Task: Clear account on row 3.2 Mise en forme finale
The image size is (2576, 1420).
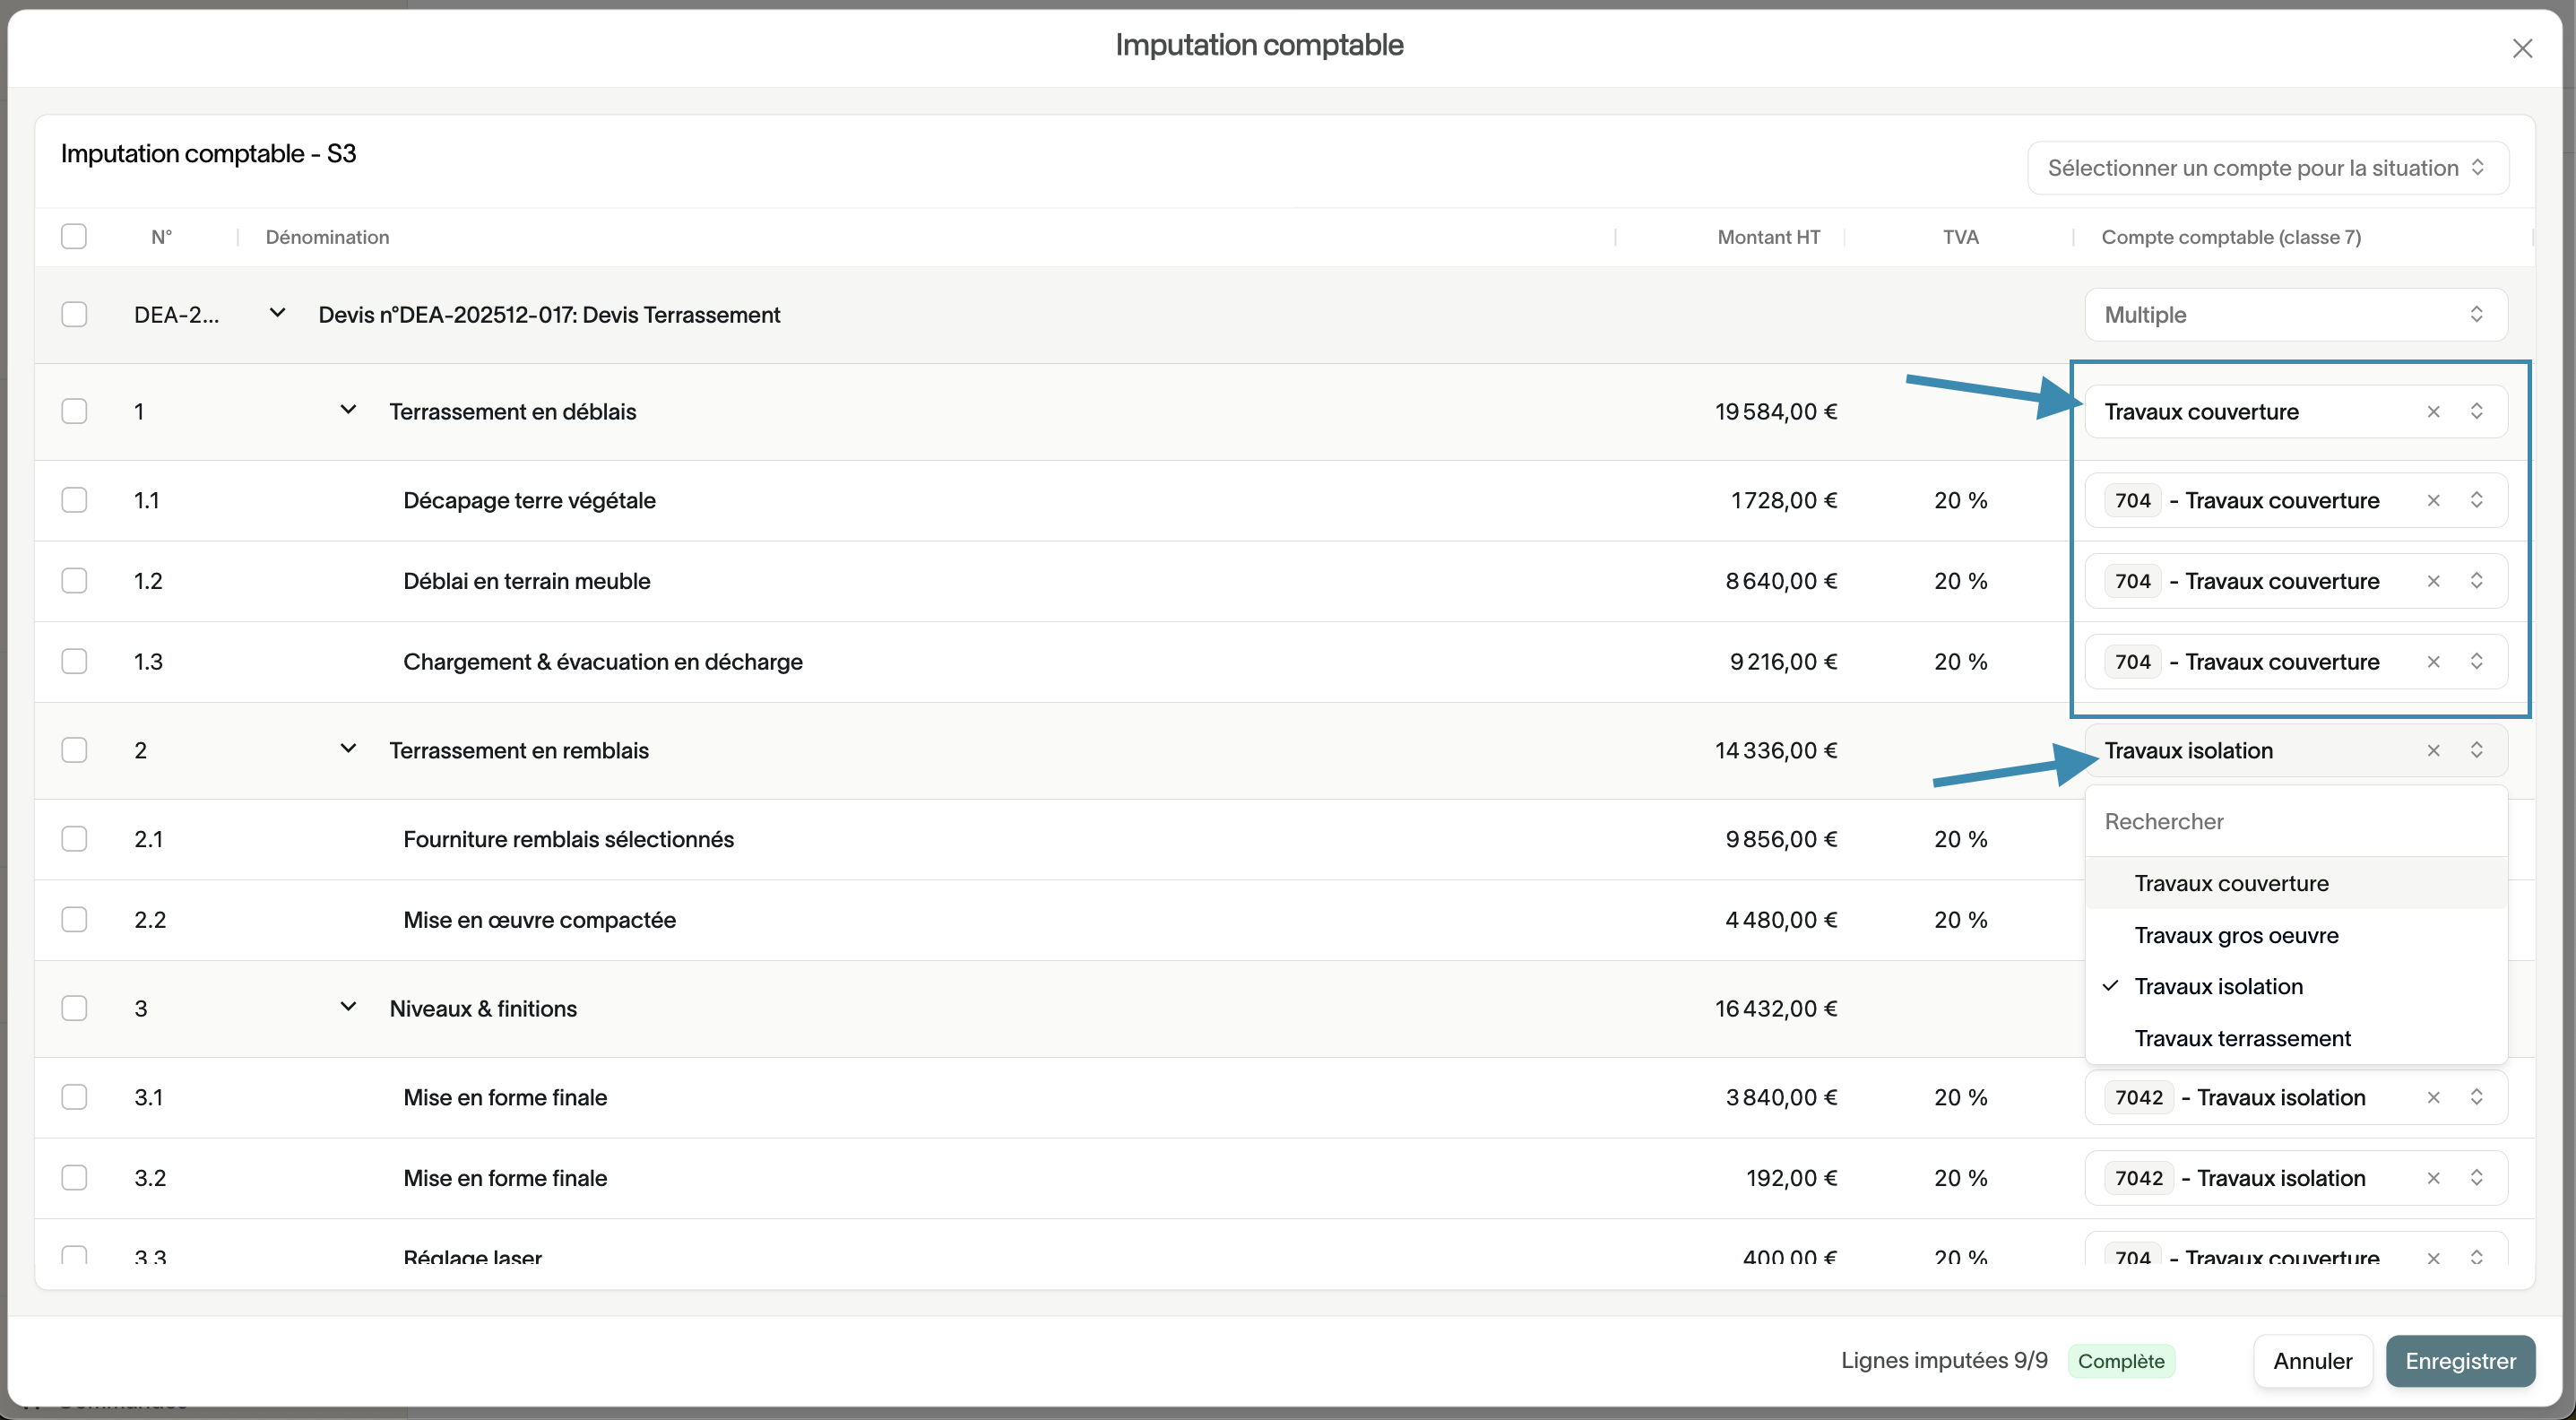Action: (2433, 1178)
